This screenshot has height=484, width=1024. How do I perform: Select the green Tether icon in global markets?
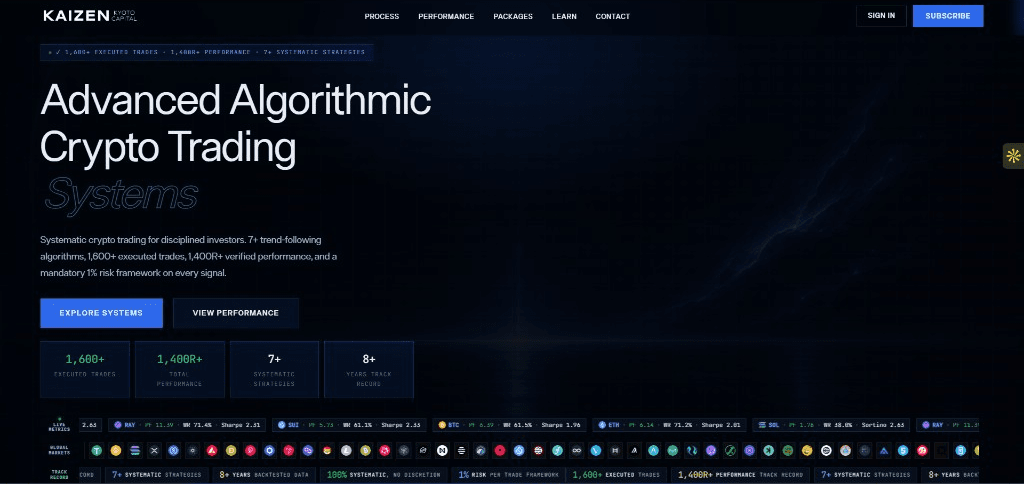[97, 450]
